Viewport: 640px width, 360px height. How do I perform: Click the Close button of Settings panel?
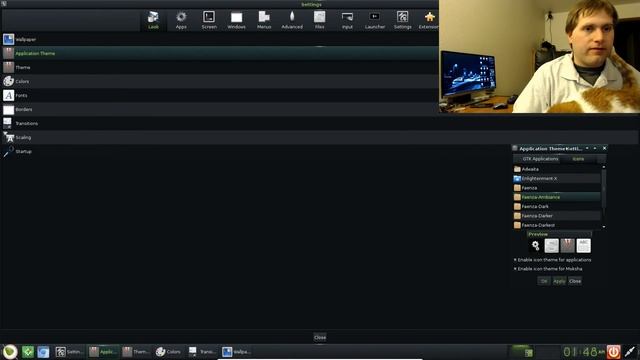[320, 337]
